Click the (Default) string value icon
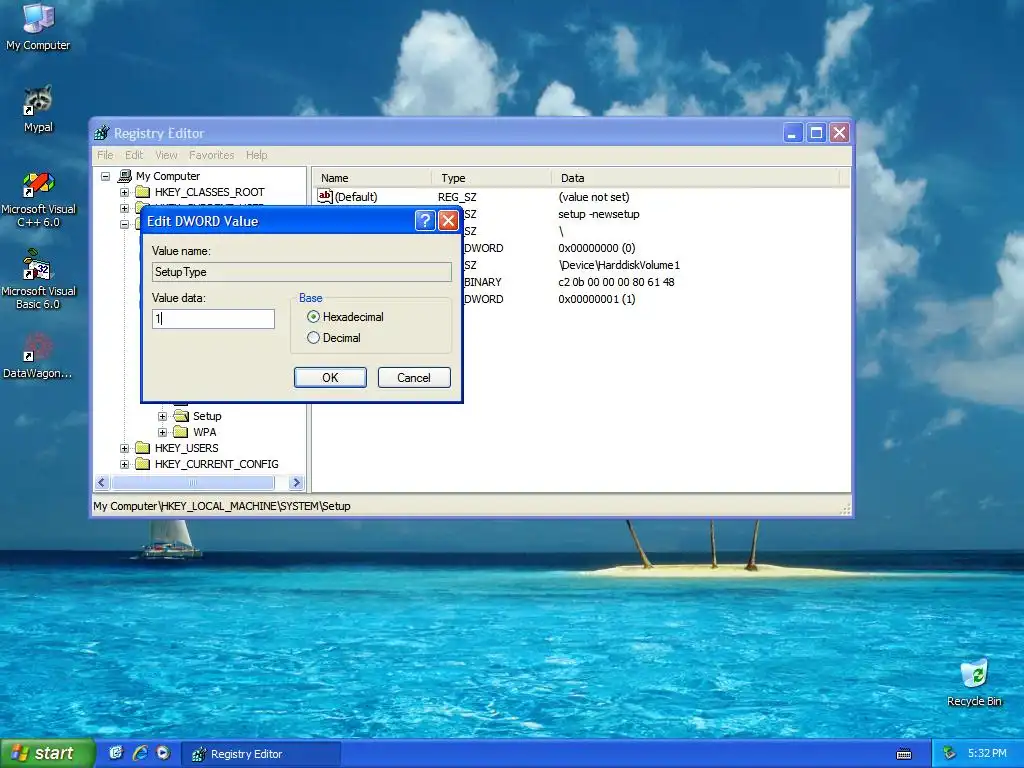 point(325,196)
